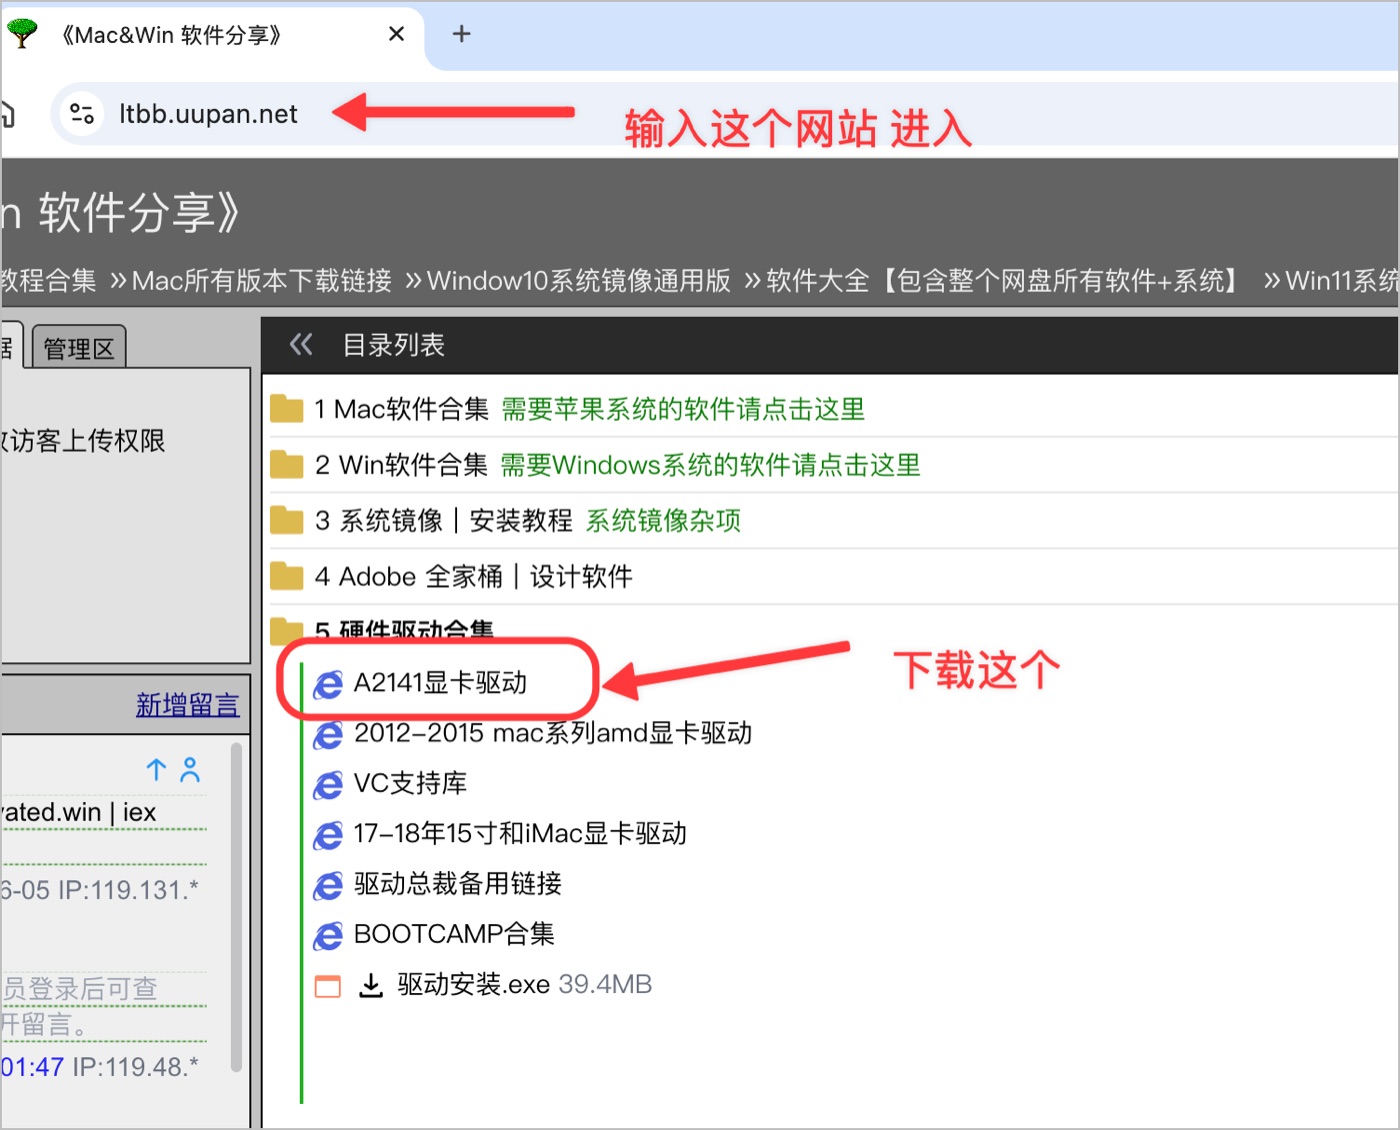Open 软件大全 navigation item

coord(1004,281)
